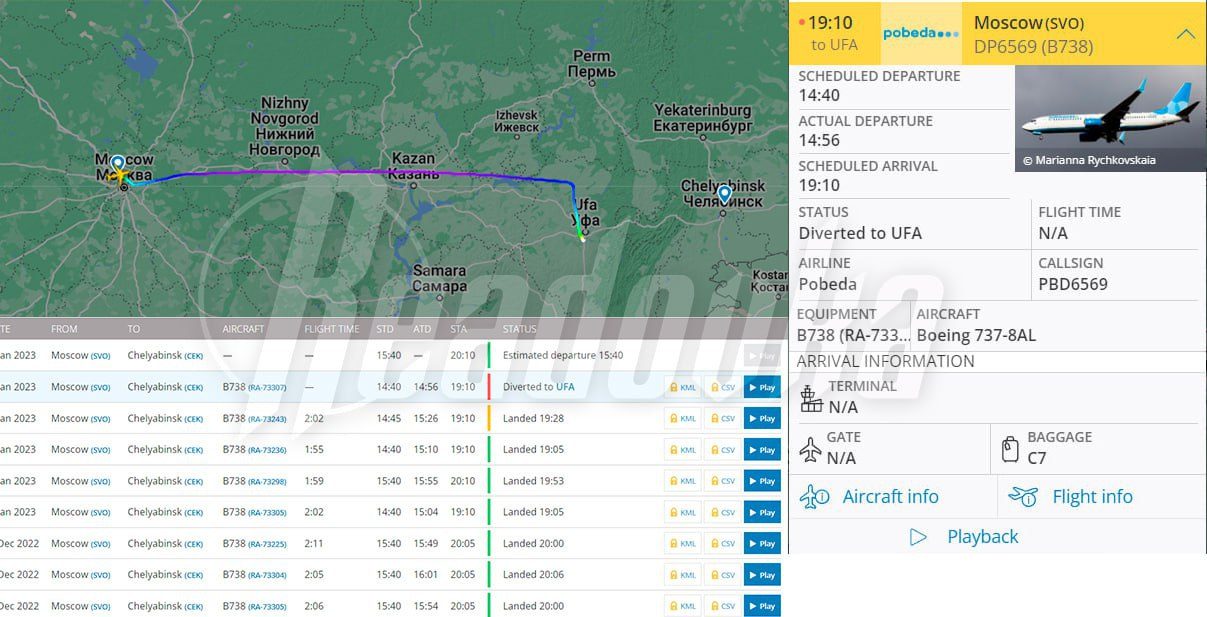
Task: Collapse the flight panel with the header chevron
Action: point(1185,33)
